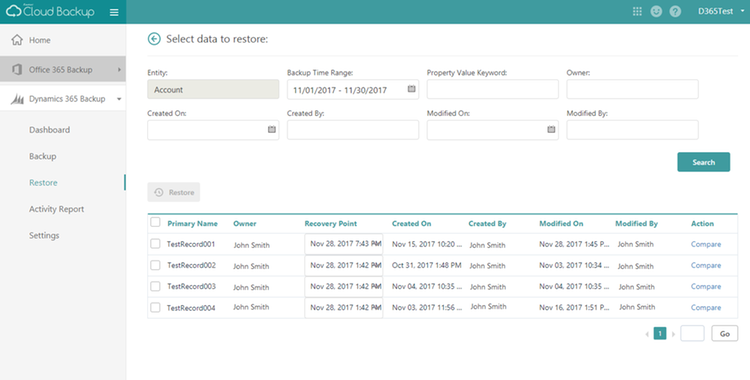Click the Home house icon
750x380 pixels.
coord(17,40)
